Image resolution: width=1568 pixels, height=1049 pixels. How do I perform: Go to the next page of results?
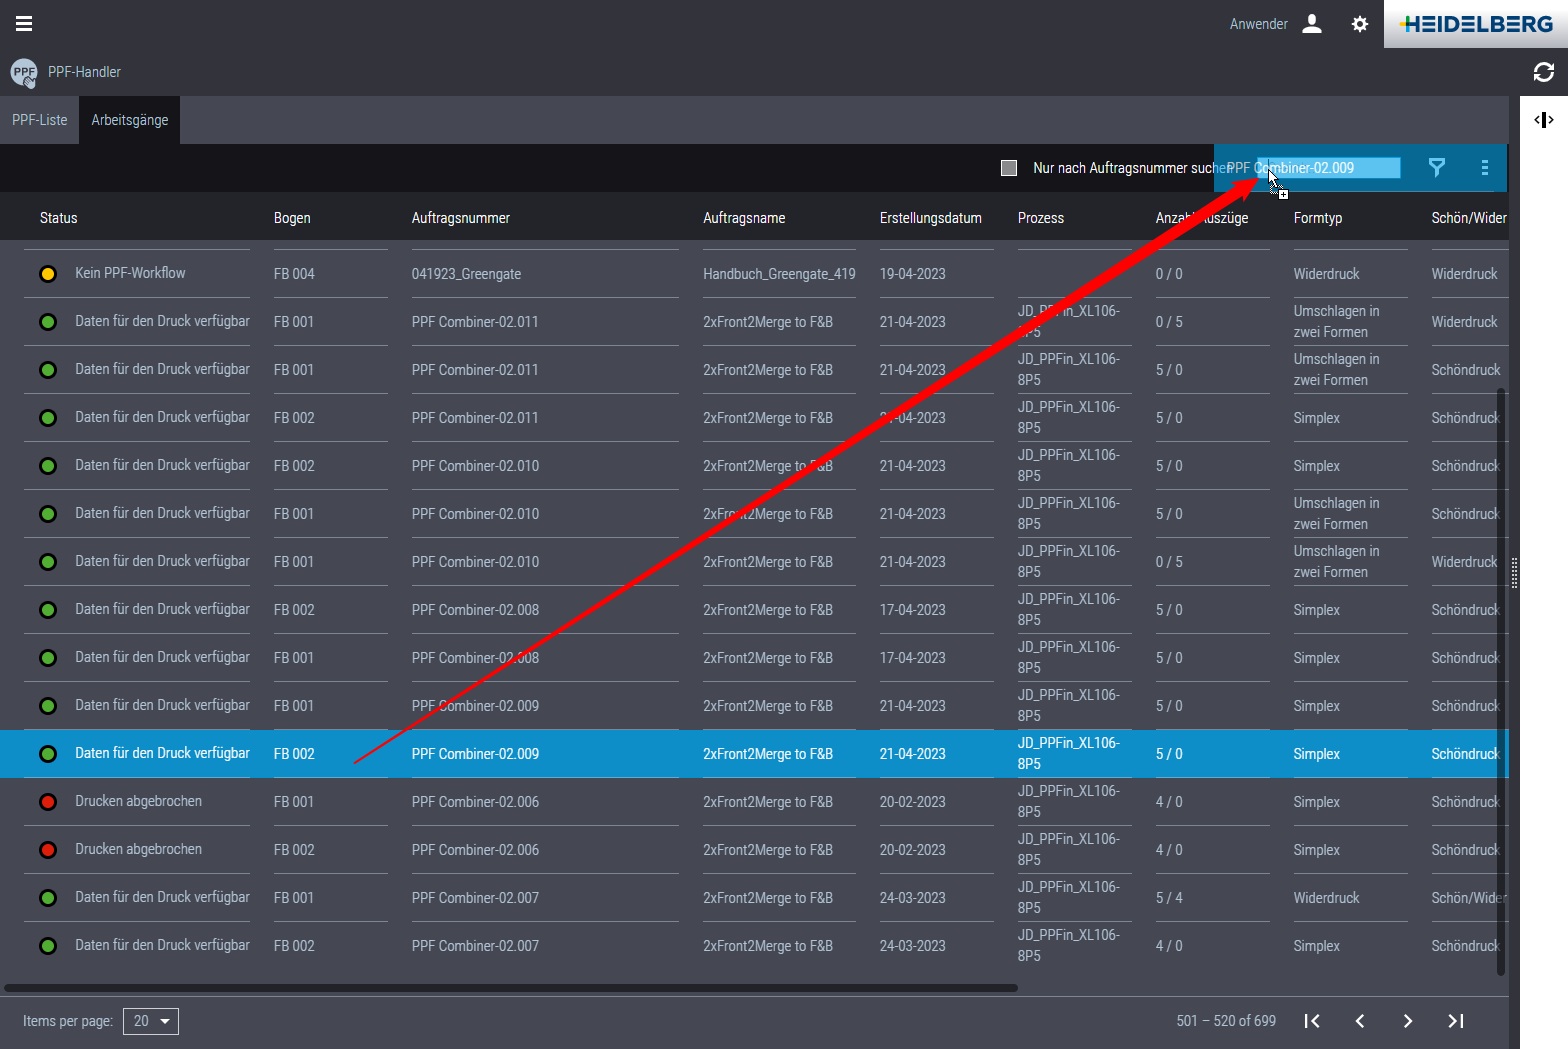tap(1407, 1021)
